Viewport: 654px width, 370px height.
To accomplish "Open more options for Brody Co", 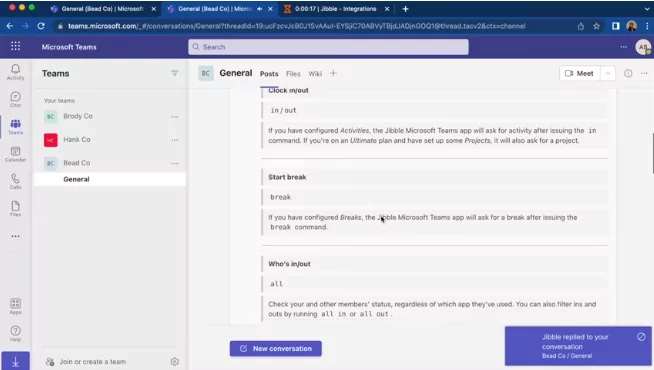I will pos(175,117).
